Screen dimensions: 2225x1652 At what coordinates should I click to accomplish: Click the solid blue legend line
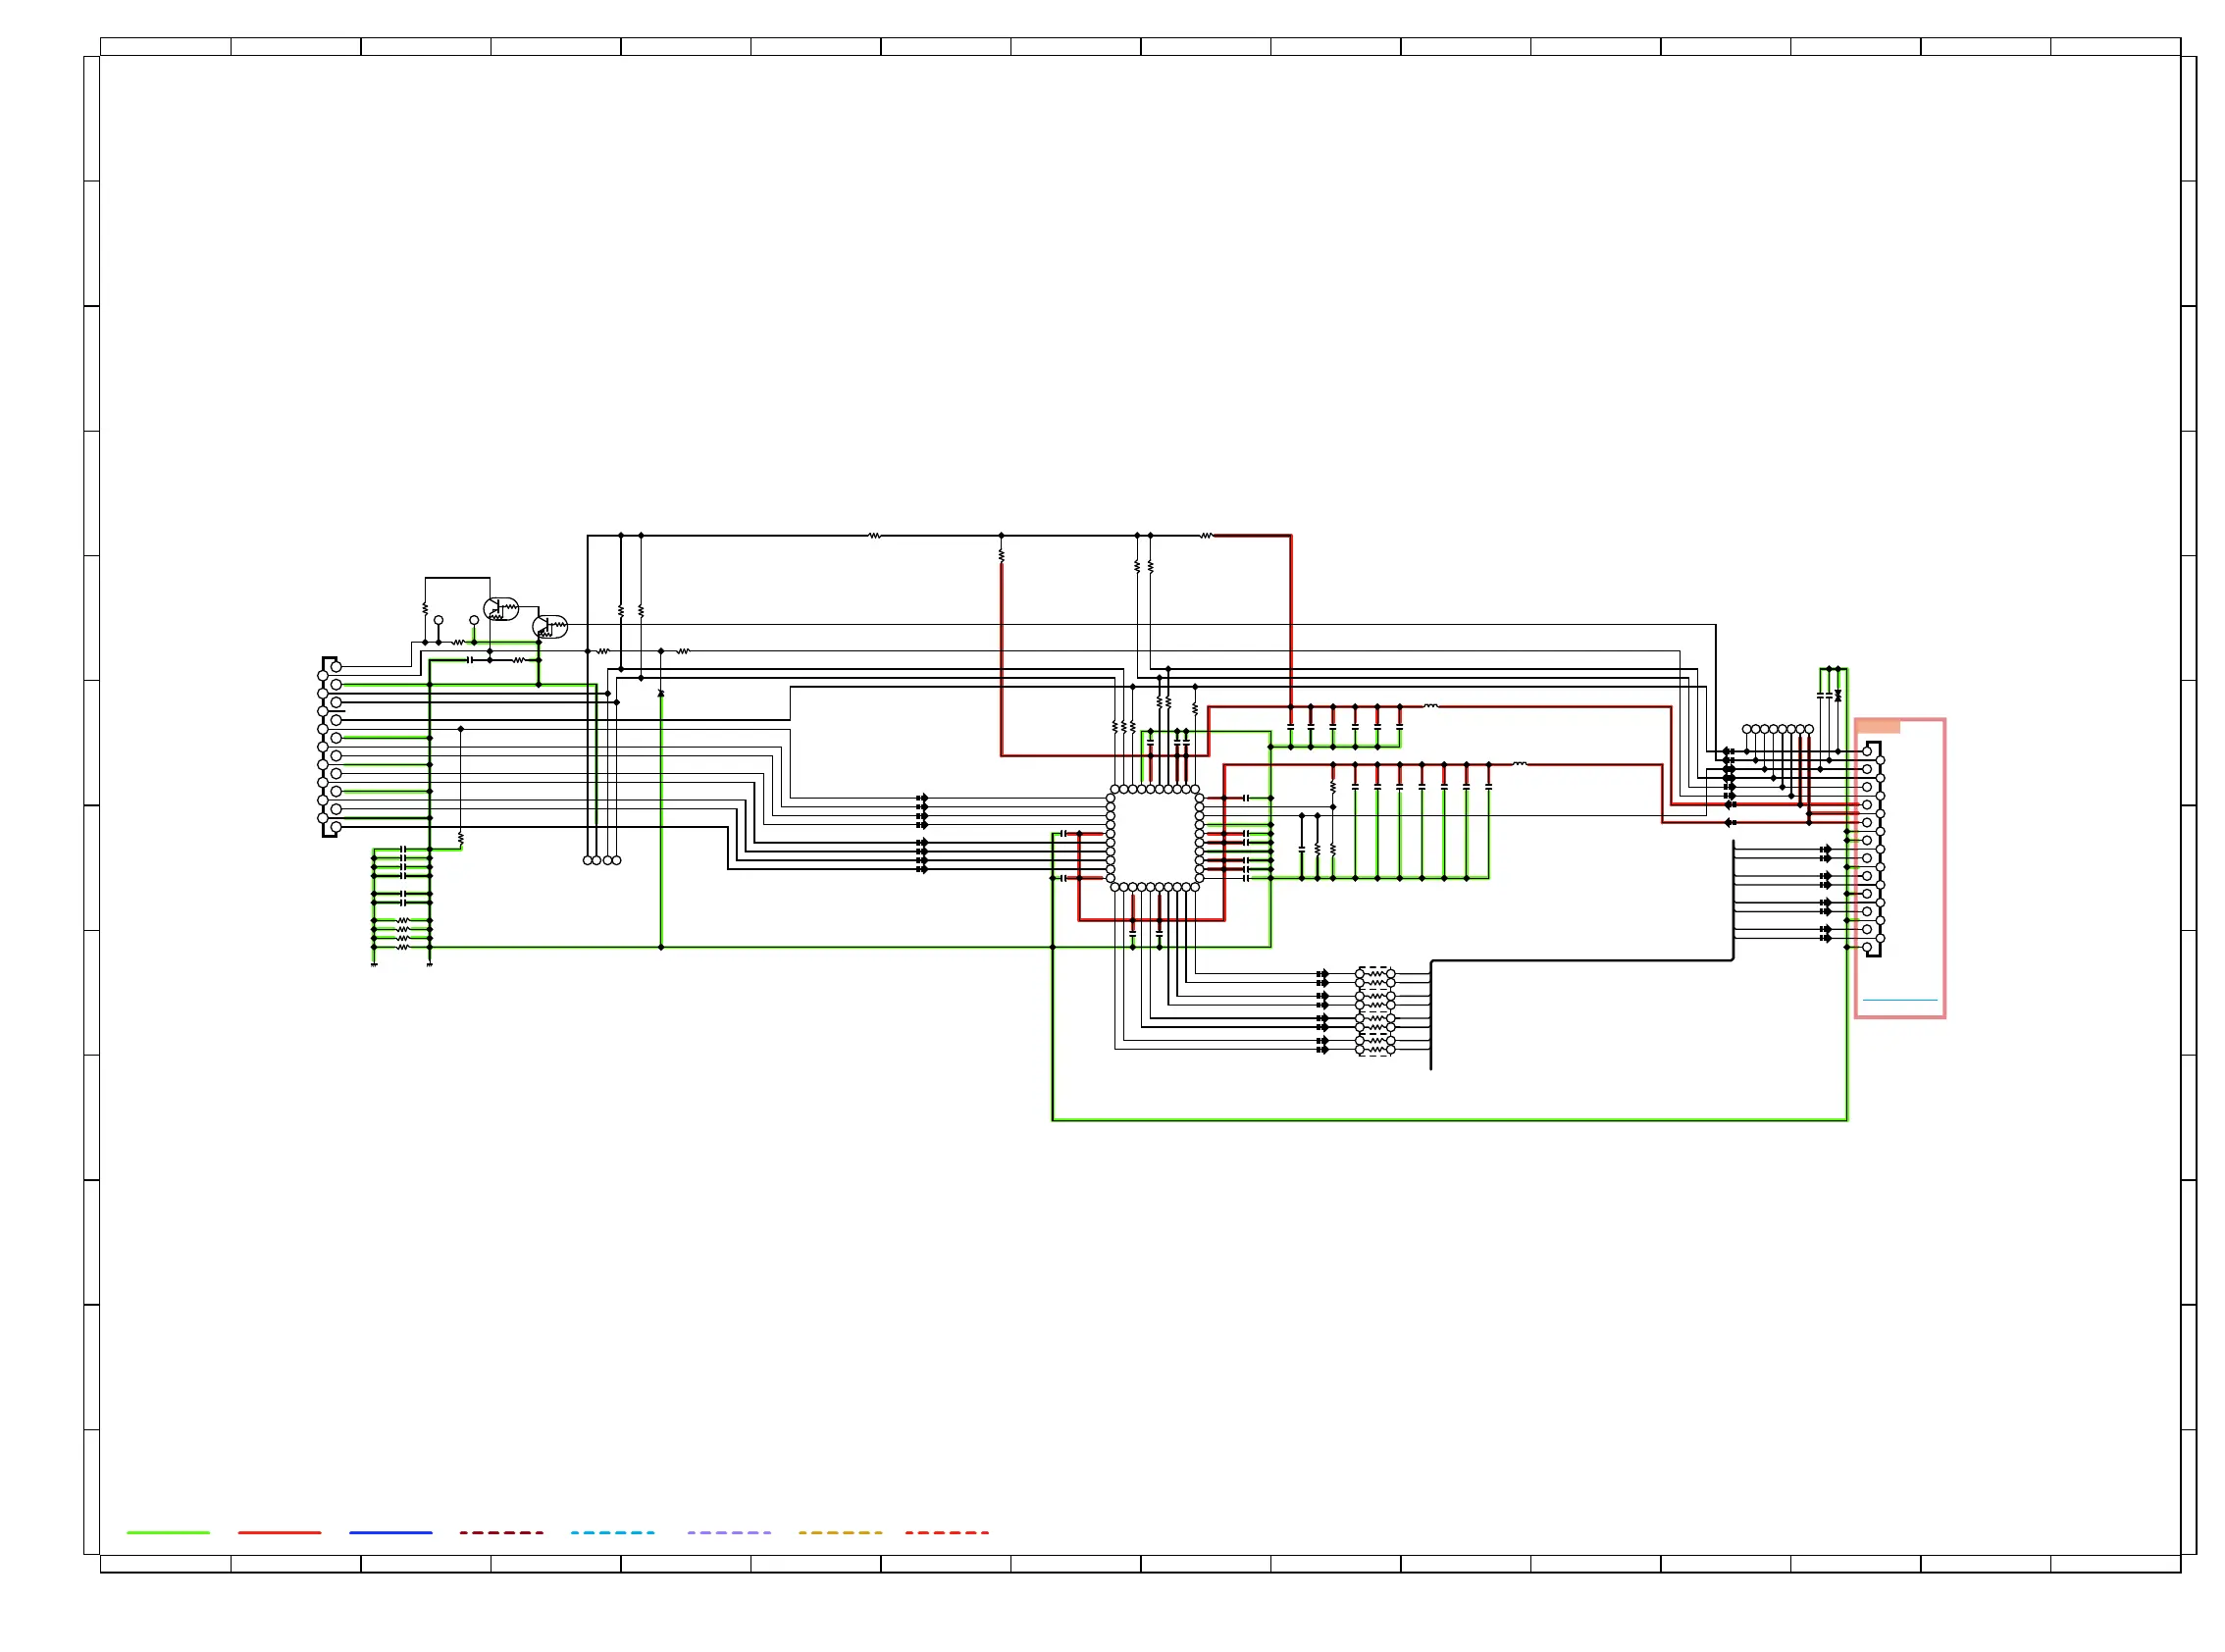(x=391, y=1532)
